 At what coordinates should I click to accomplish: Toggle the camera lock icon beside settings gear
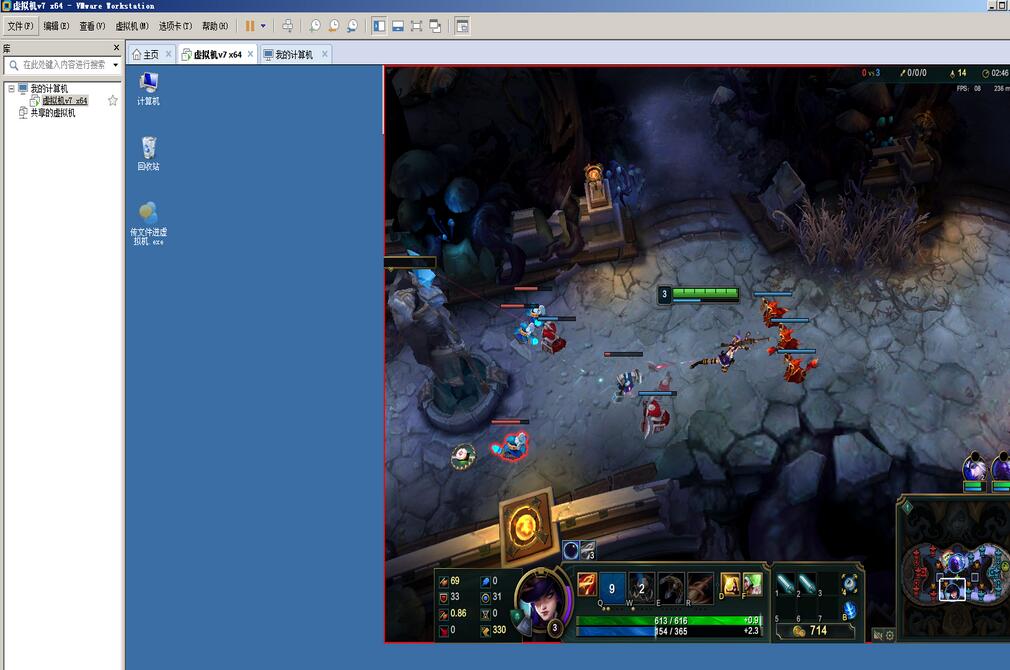pyautogui.click(x=877, y=635)
